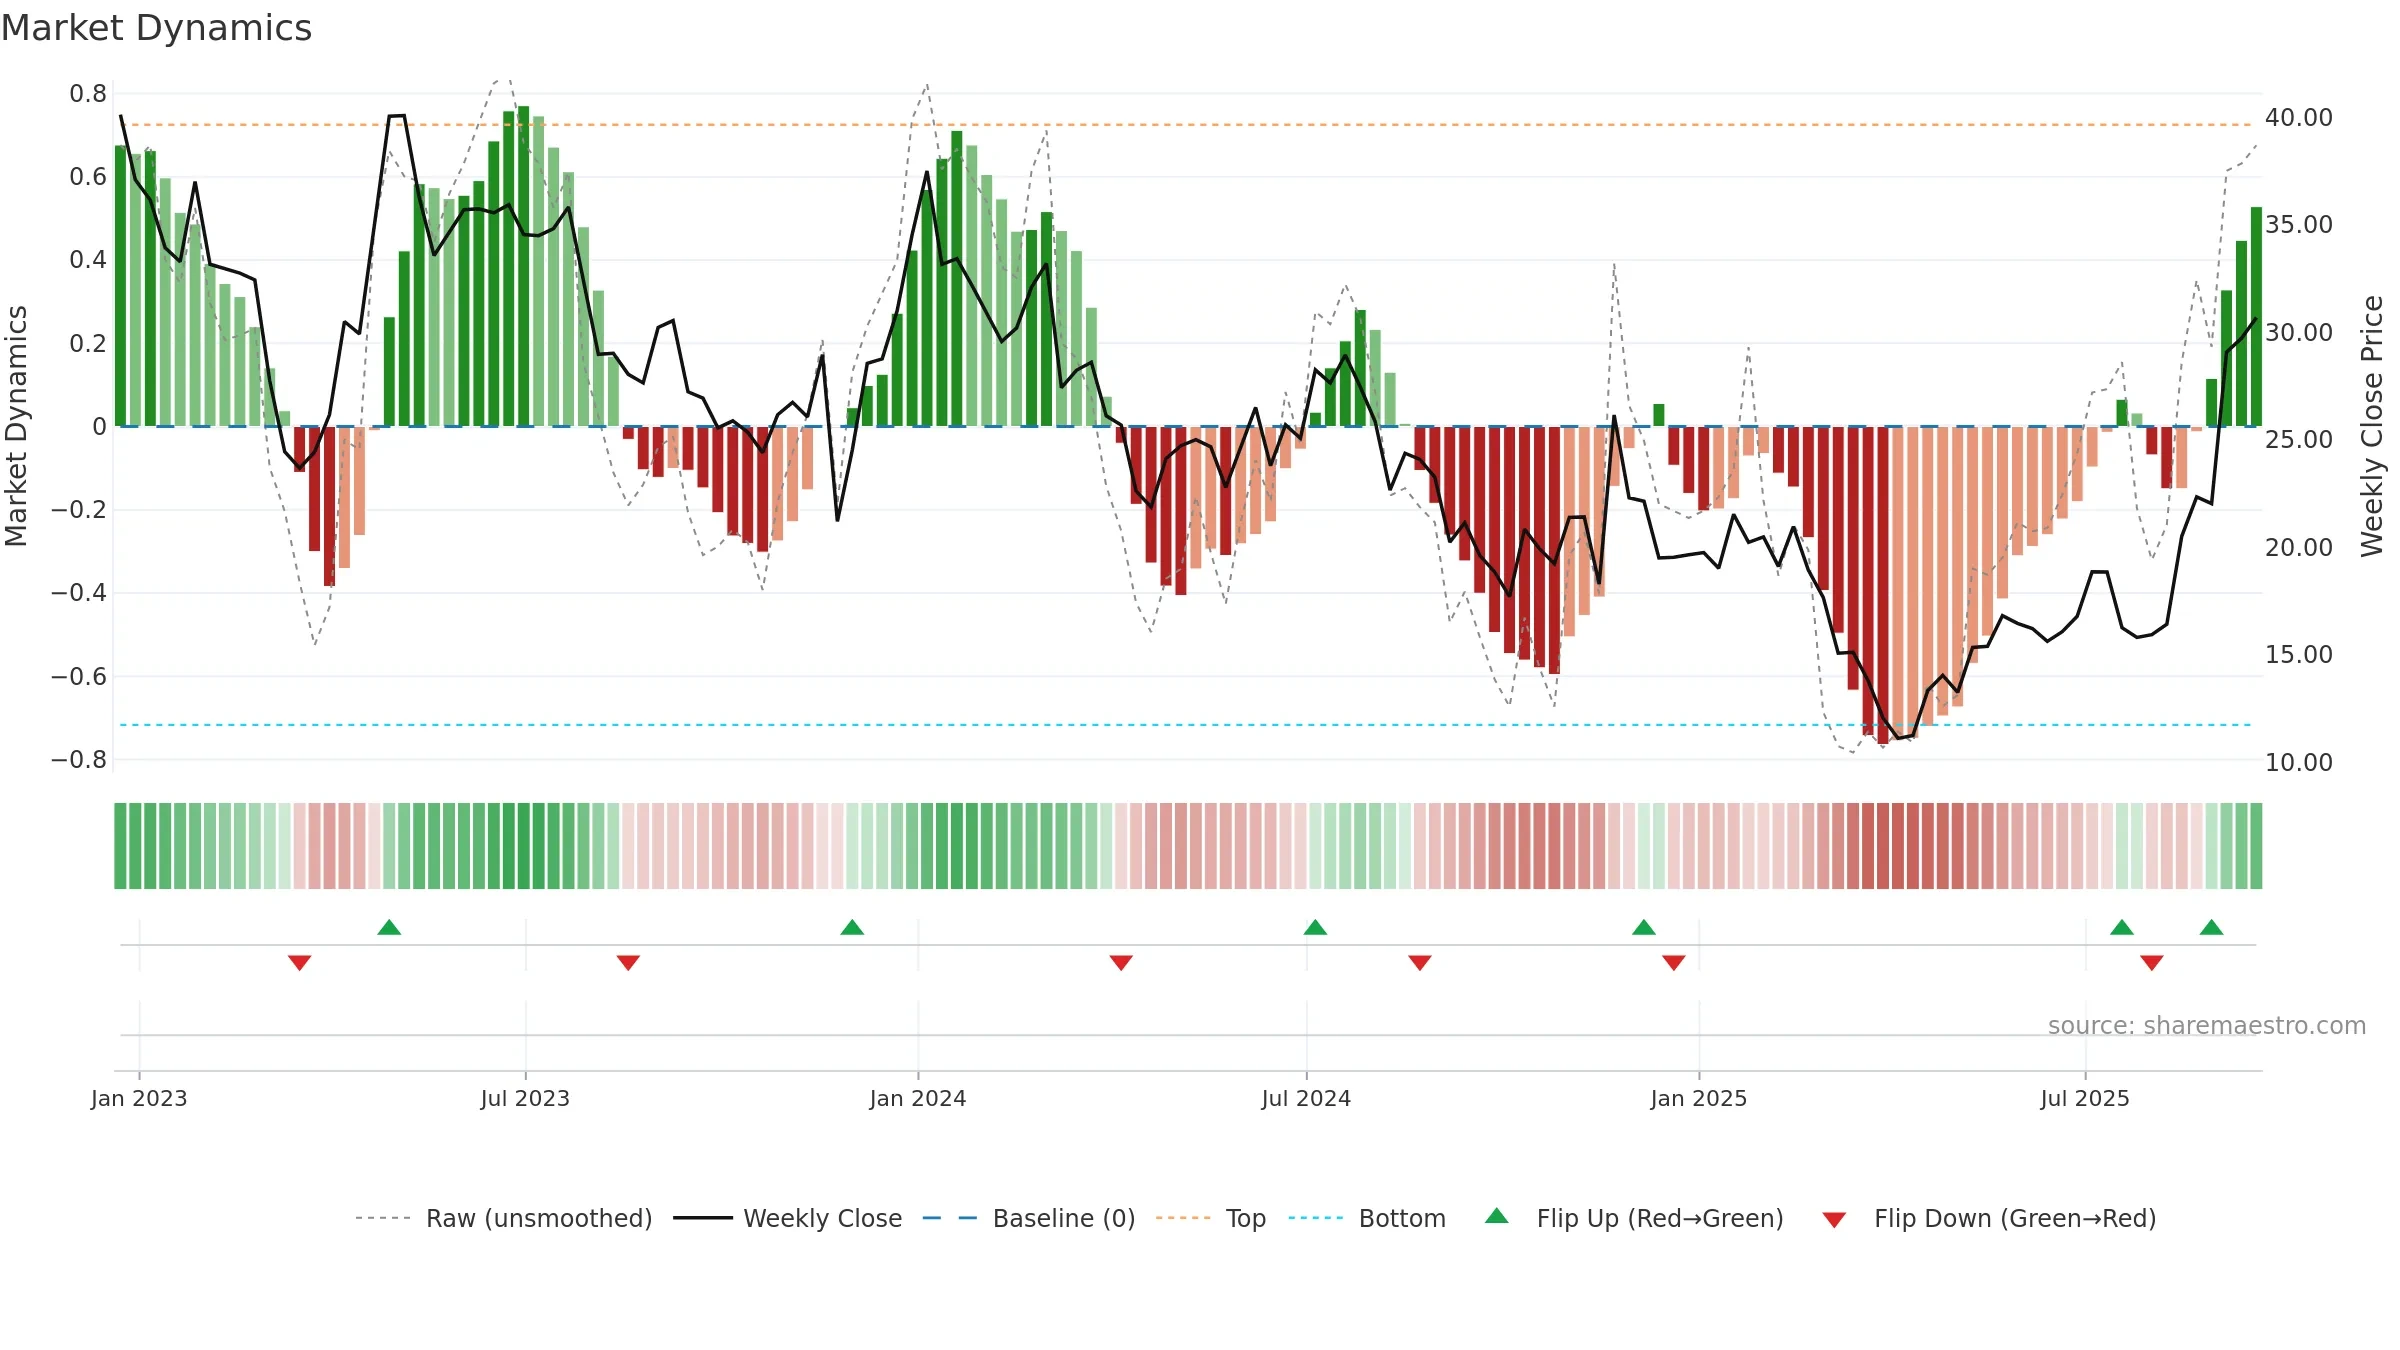Screen dimensions: 2400x1350
Task: Toggle the Bottom legend item
Action: click(x=1367, y=1218)
